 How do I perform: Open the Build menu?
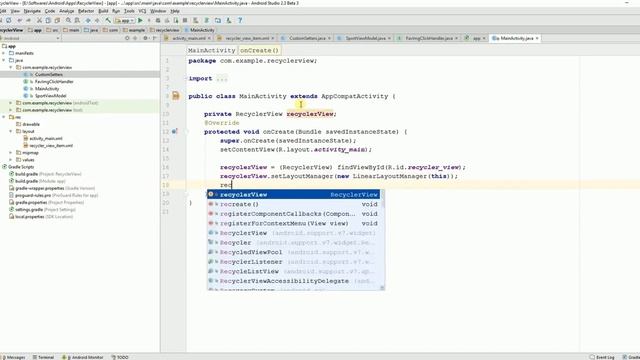[103, 11]
